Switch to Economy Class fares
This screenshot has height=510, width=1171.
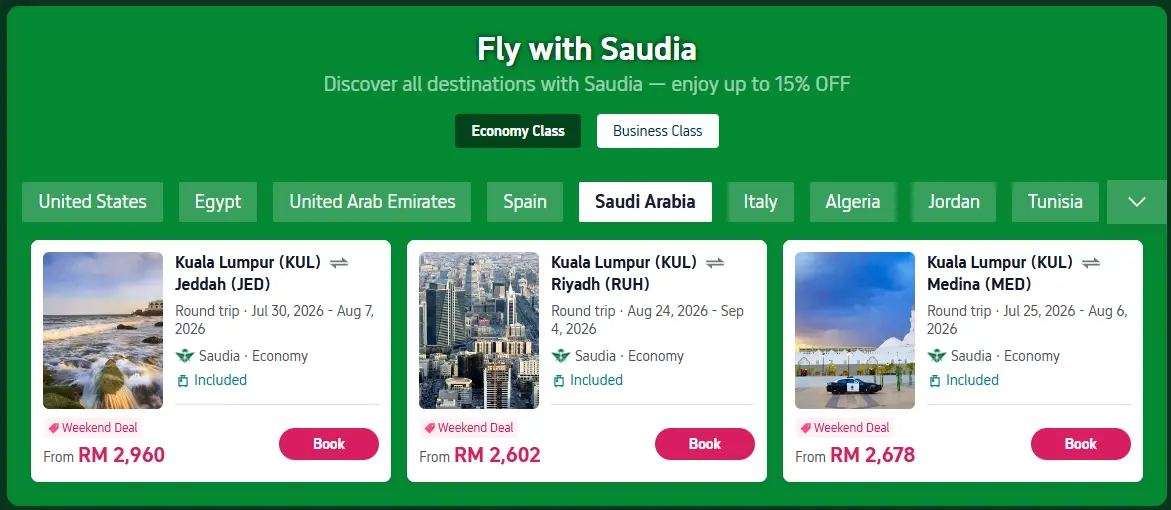coord(518,131)
